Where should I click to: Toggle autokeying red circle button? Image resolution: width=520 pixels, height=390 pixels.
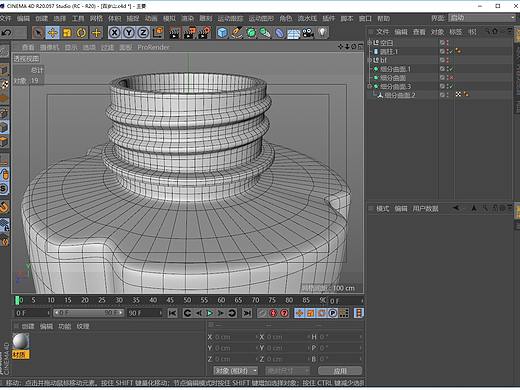click(273, 313)
